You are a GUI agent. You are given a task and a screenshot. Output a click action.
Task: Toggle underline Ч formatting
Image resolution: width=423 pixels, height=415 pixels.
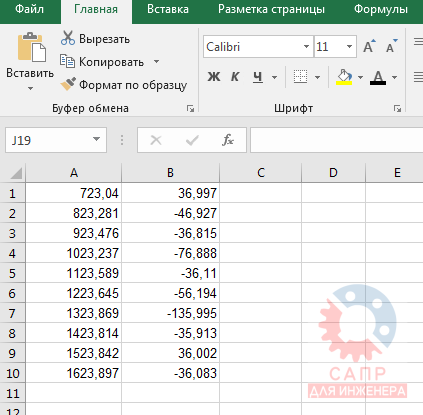click(x=258, y=77)
